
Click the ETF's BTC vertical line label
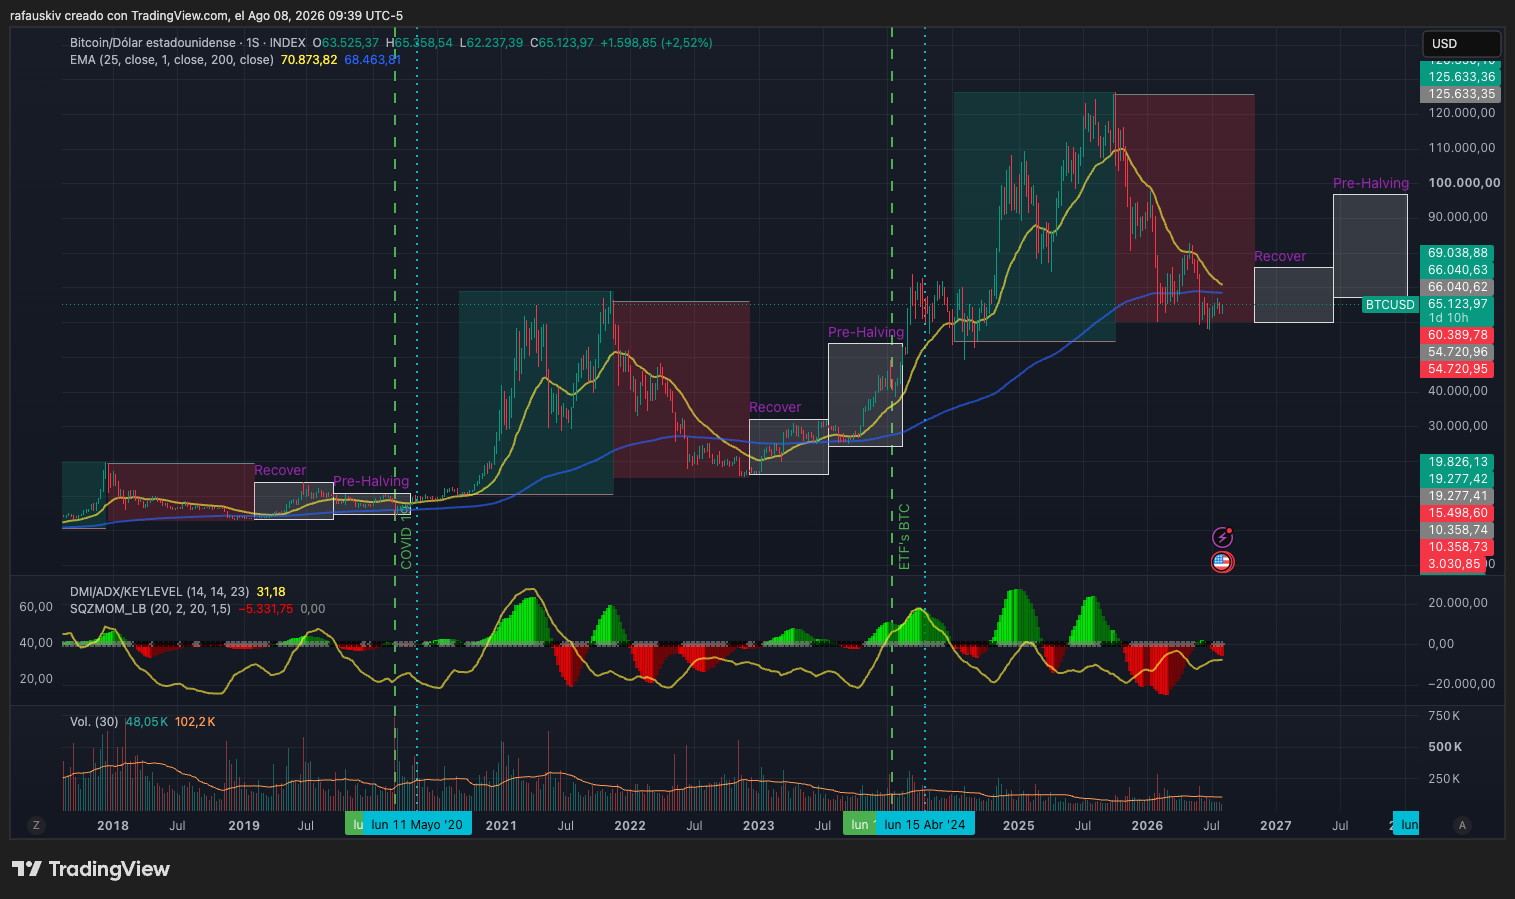(905, 537)
